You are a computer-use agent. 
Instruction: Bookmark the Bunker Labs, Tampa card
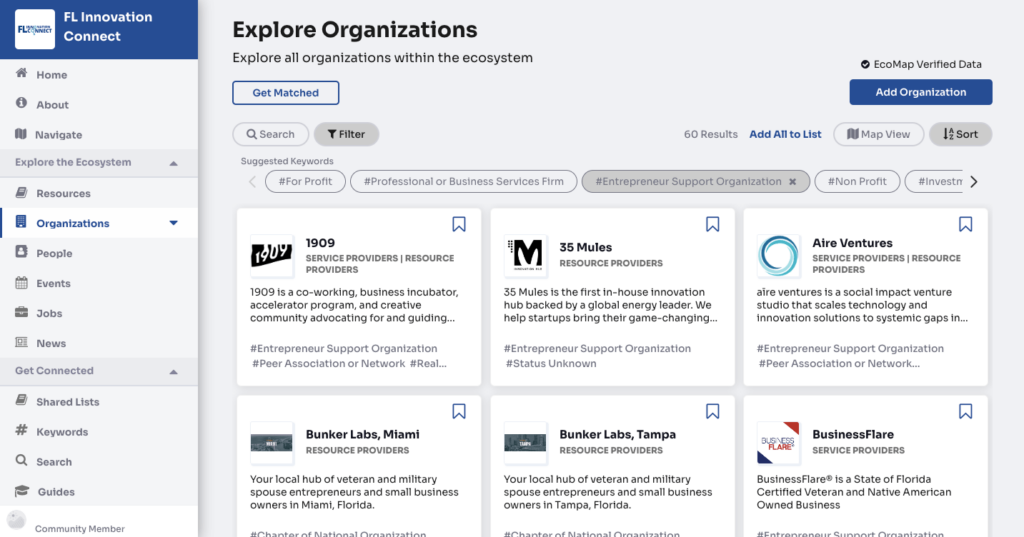tap(712, 411)
